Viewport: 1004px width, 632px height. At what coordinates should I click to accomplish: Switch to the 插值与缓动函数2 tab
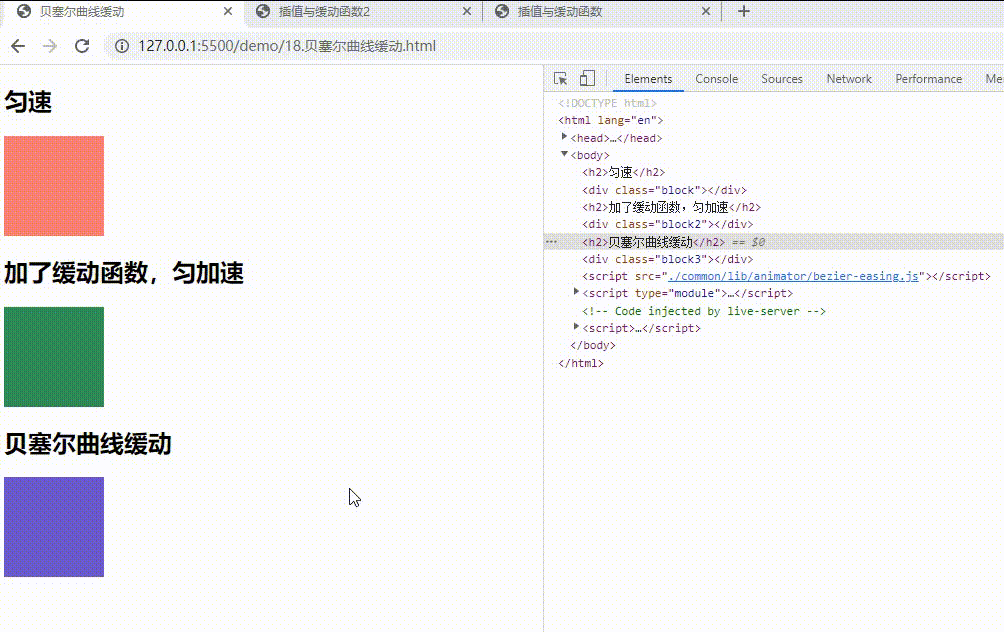point(363,12)
